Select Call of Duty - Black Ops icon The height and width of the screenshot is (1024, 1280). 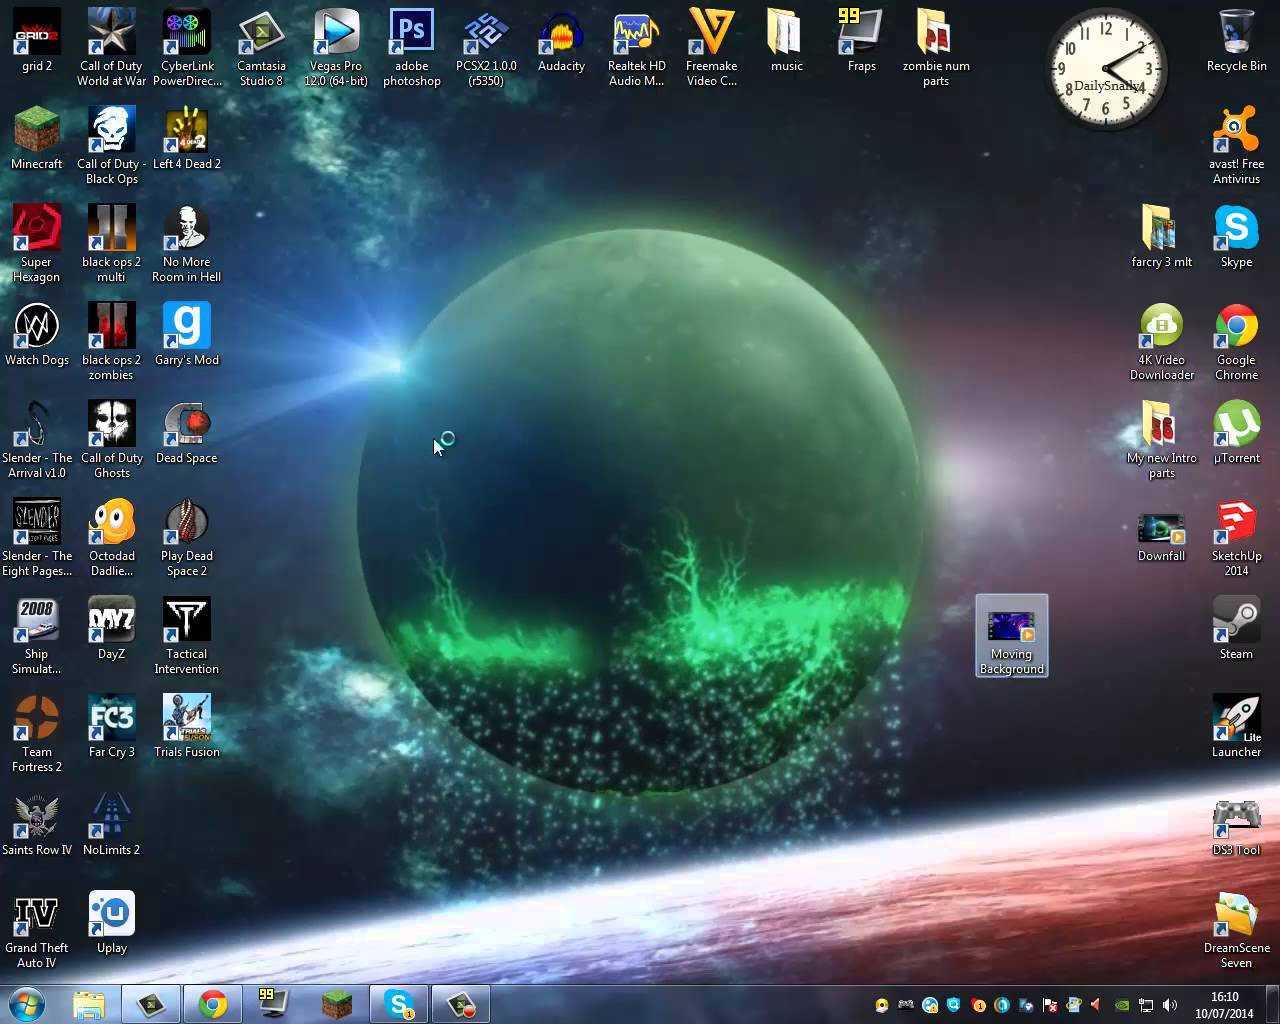pos(111,146)
